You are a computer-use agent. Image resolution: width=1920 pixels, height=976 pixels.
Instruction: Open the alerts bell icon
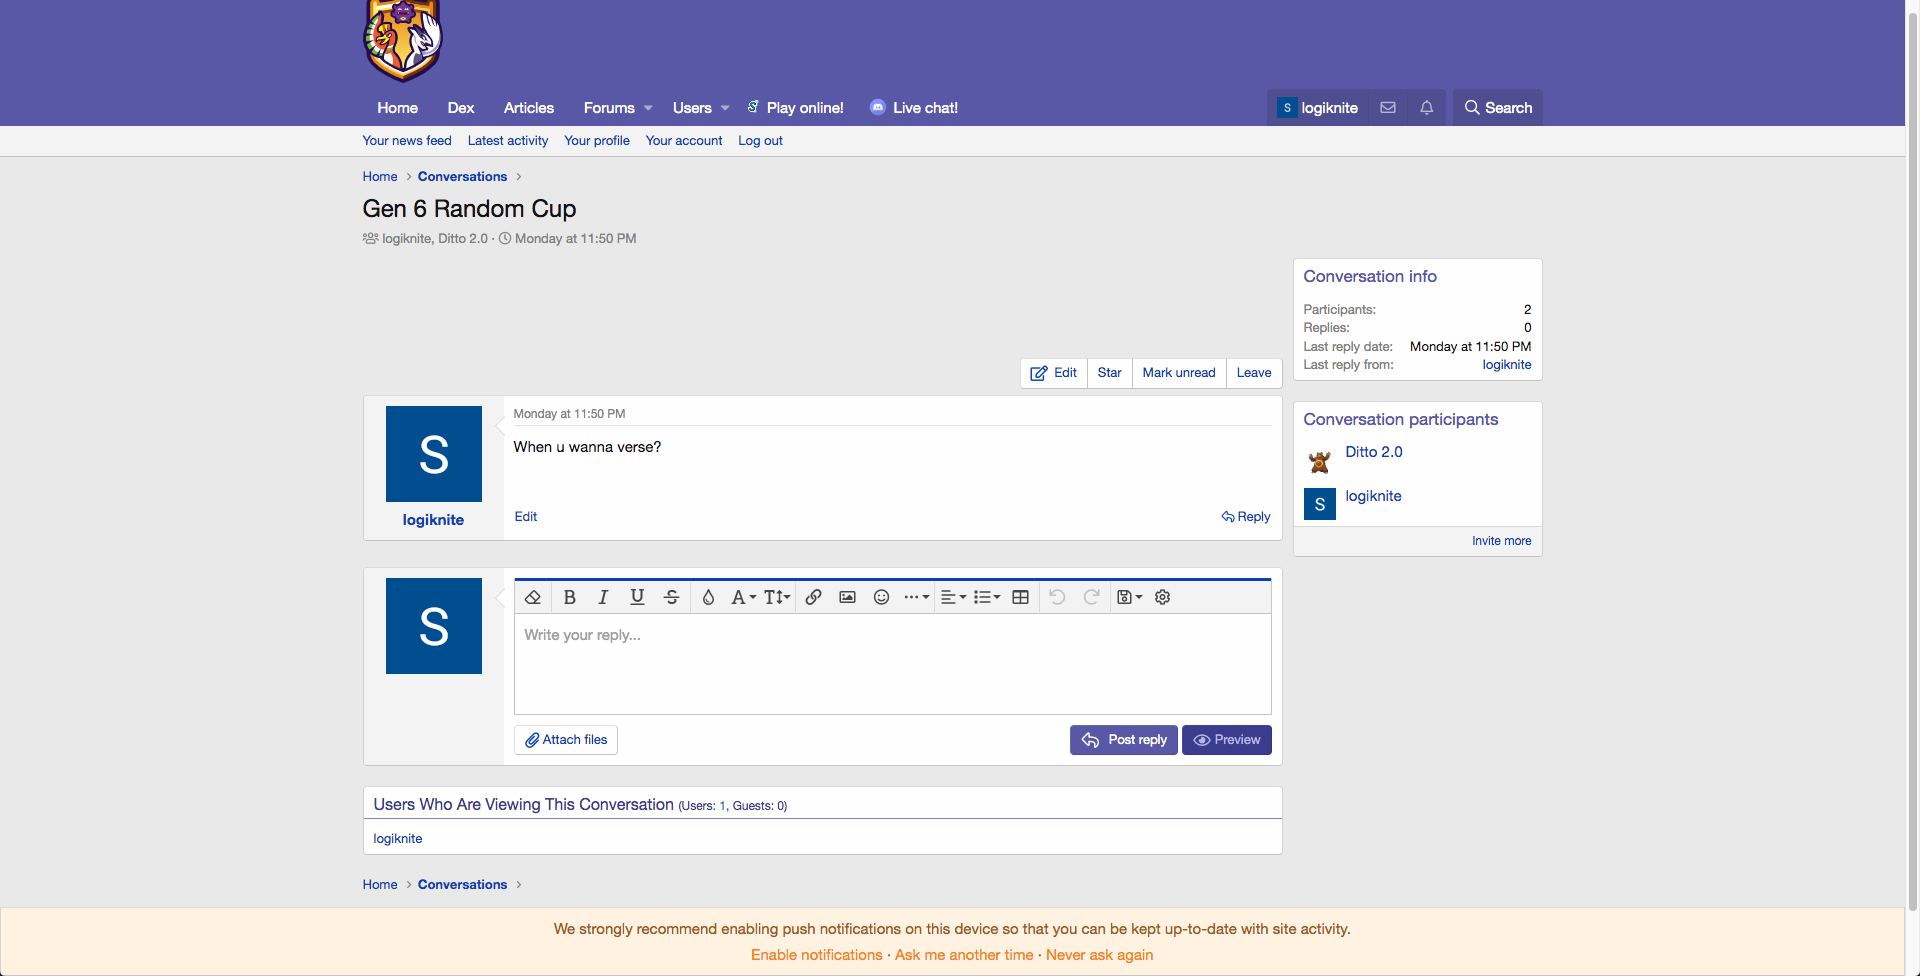(1426, 108)
